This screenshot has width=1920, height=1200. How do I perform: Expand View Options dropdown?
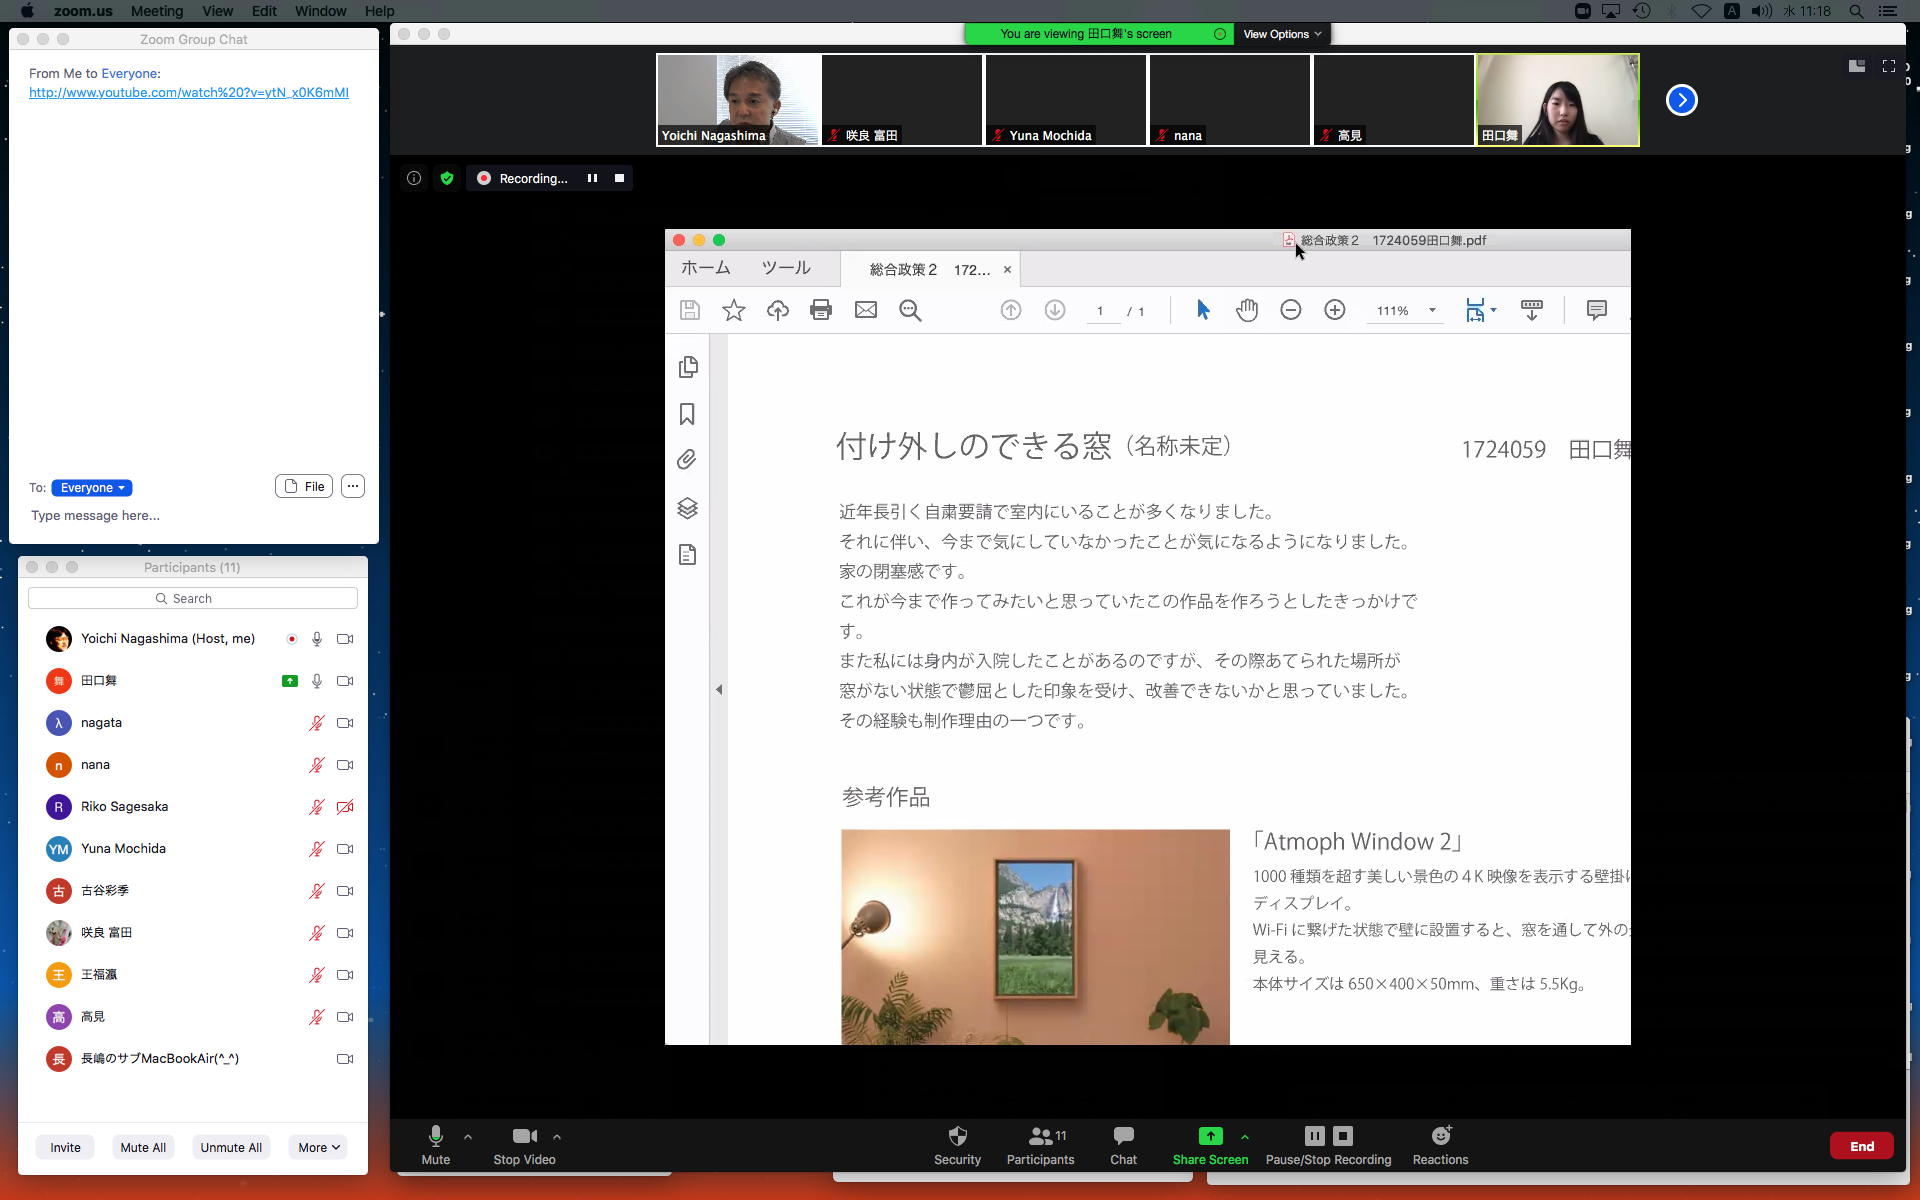1281,34
